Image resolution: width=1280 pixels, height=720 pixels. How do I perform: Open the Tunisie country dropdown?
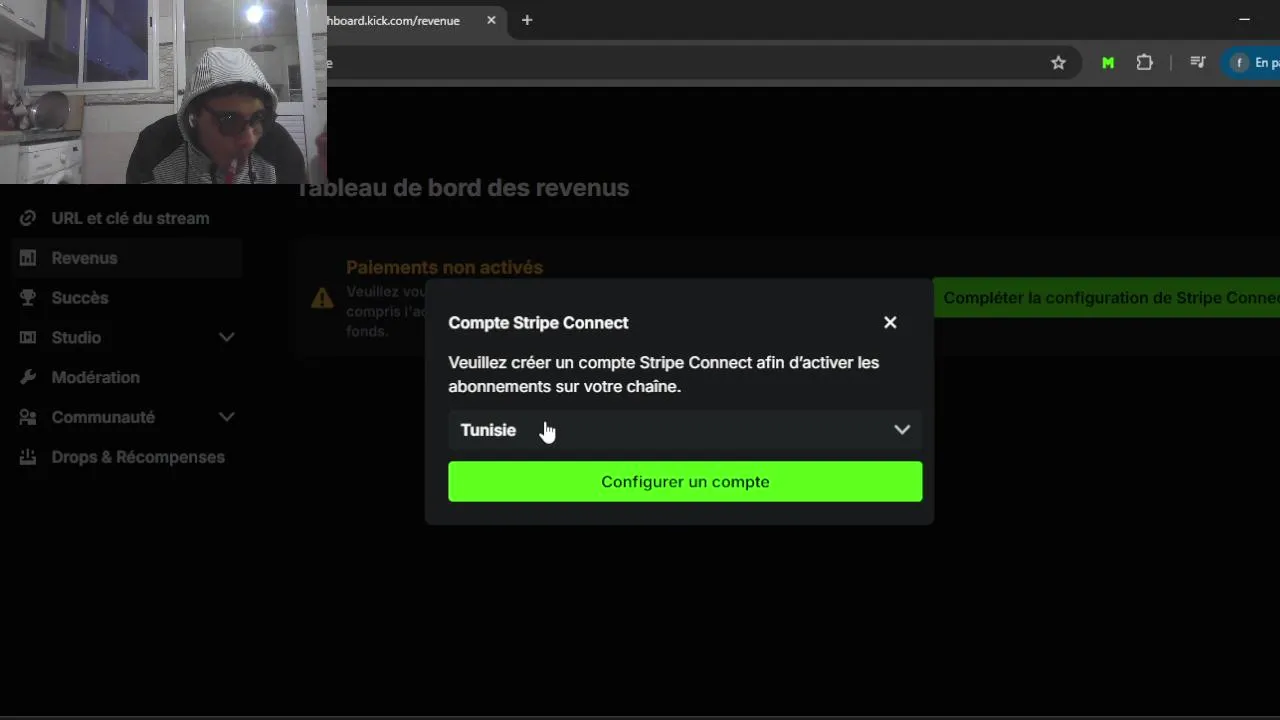(x=685, y=430)
